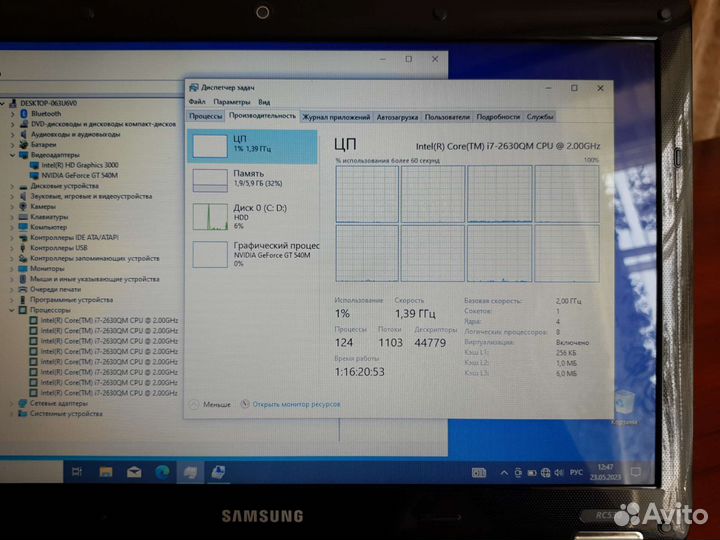Click the Батареи category icon

click(24, 145)
